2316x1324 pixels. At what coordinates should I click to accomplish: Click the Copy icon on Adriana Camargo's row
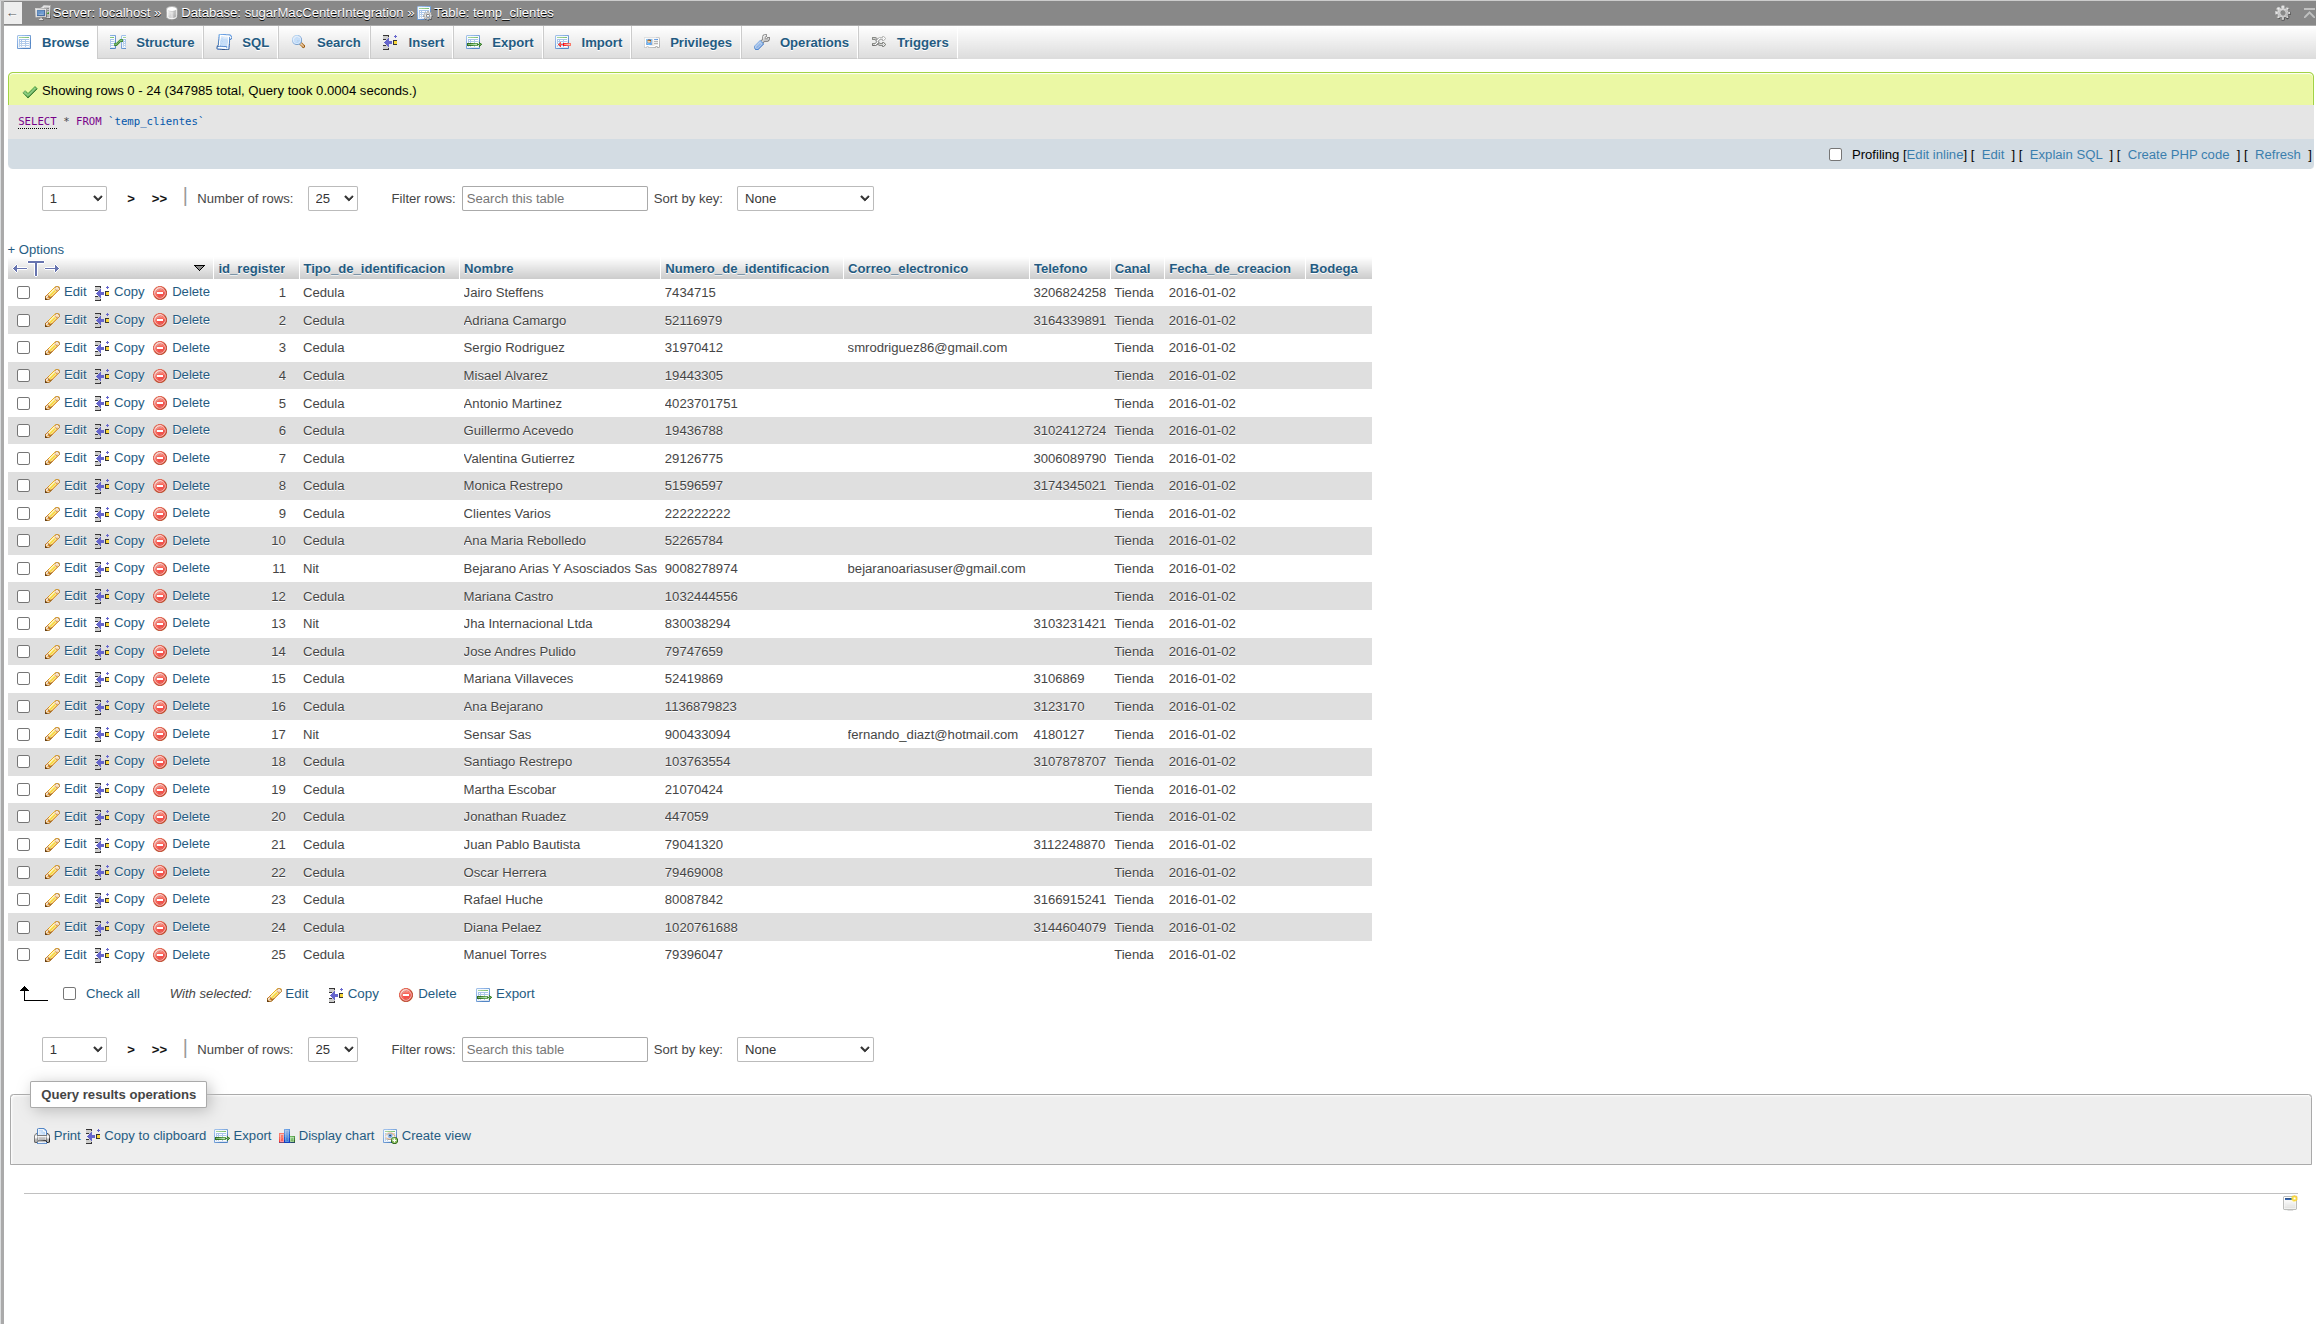102,321
